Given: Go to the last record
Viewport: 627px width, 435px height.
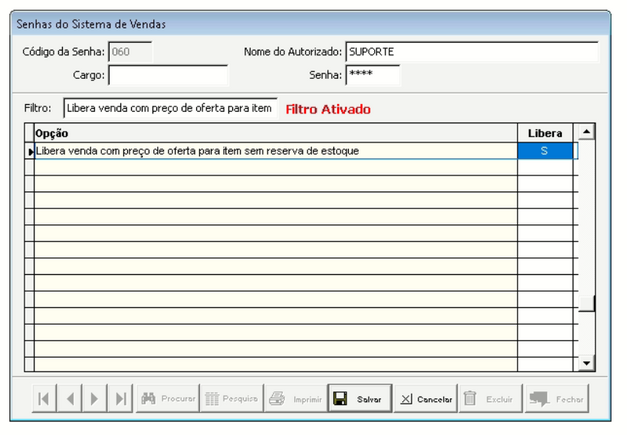Looking at the screenshot, I should pyautogui.click(x=120, y=399).
